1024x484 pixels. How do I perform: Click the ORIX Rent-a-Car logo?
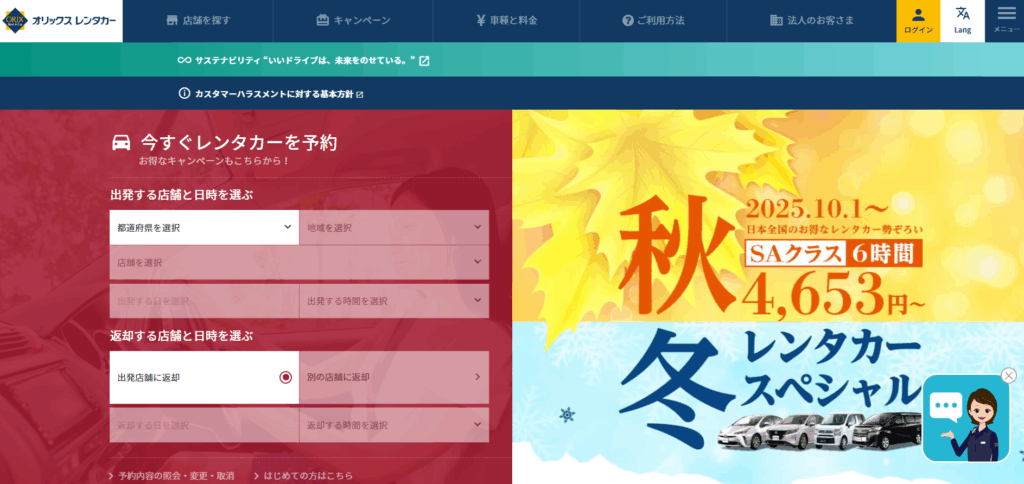tap(61, 21)
